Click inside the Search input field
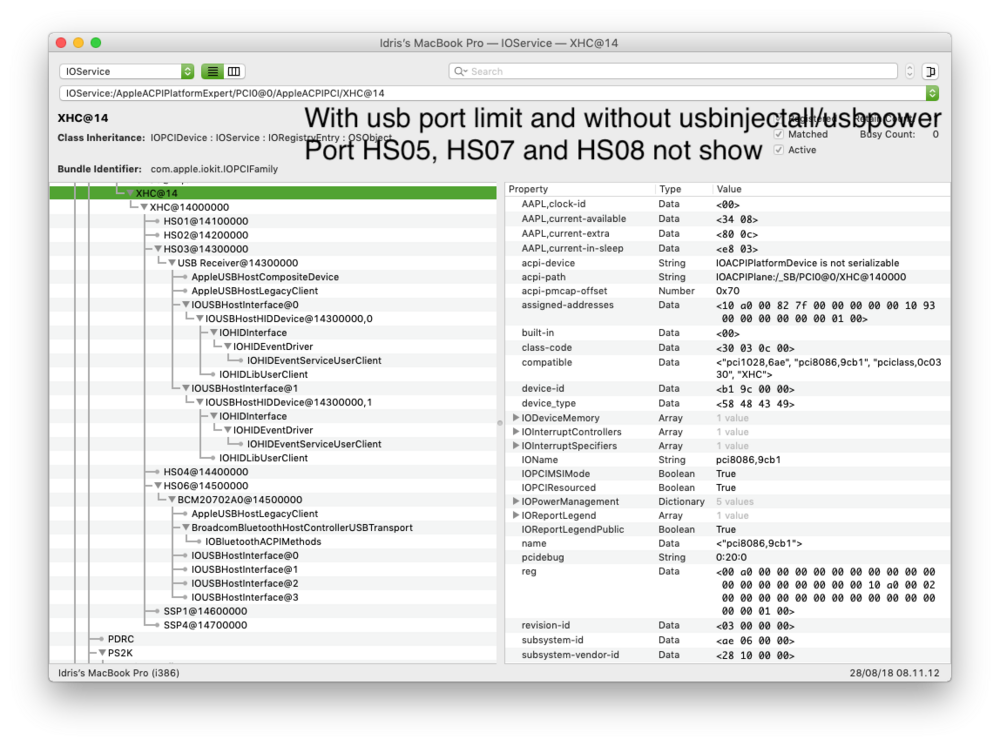1000x746 pixels. (x=680, y=72)
